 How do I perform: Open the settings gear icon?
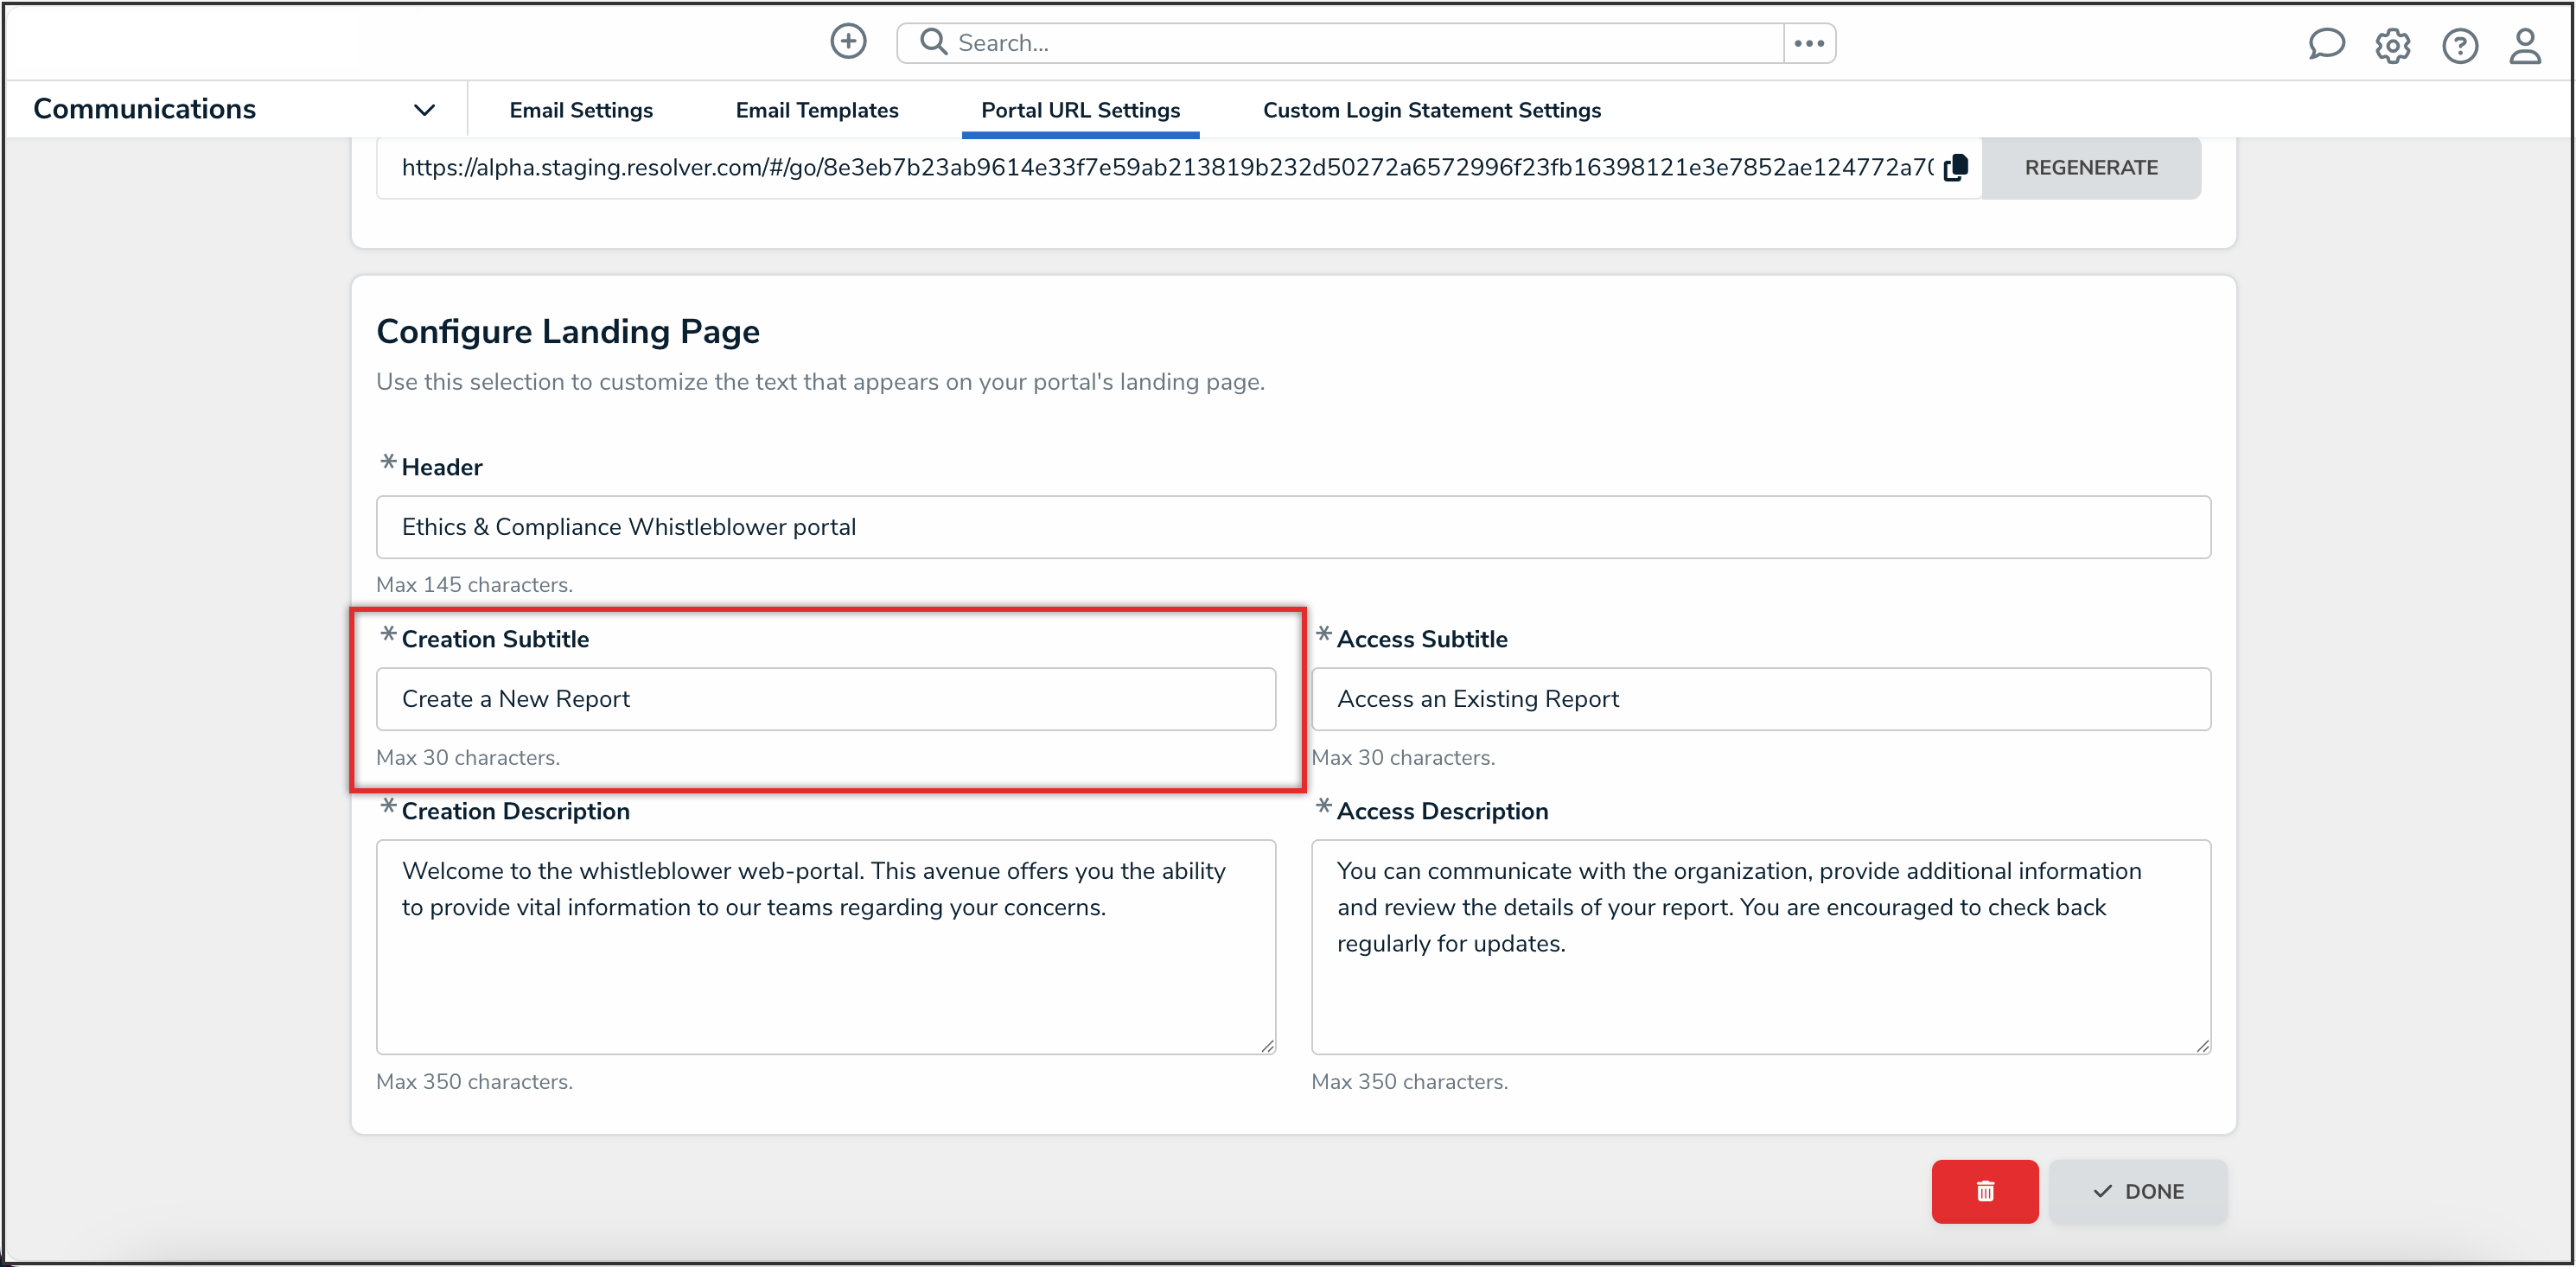[2393, 46]
